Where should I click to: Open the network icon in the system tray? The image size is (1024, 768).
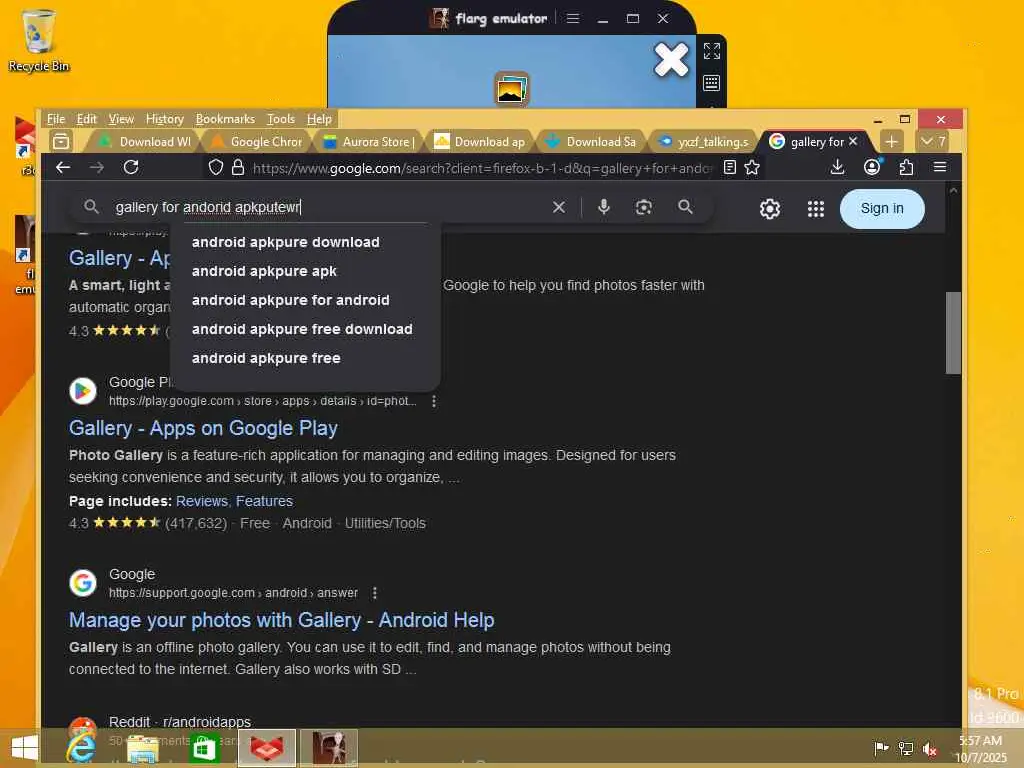pyautogui.click(x=905, y=748)
